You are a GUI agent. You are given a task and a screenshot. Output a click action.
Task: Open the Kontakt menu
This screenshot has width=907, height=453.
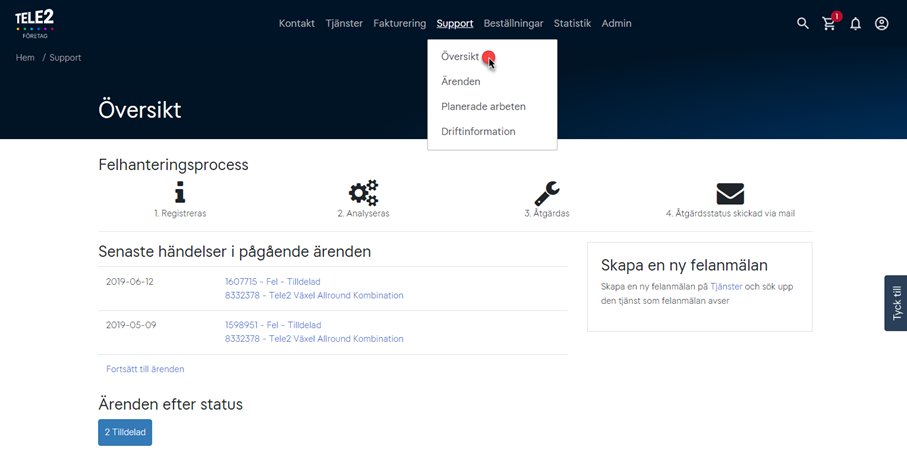297,24
